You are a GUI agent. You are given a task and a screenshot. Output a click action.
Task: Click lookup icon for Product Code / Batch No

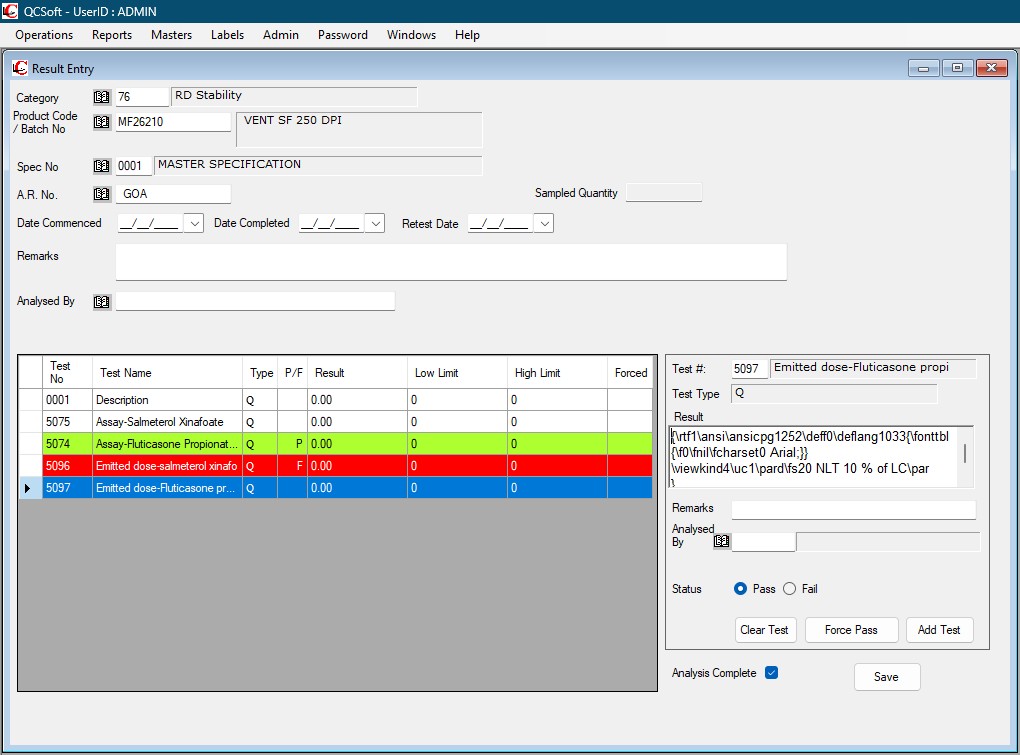[x=101, y=122]
